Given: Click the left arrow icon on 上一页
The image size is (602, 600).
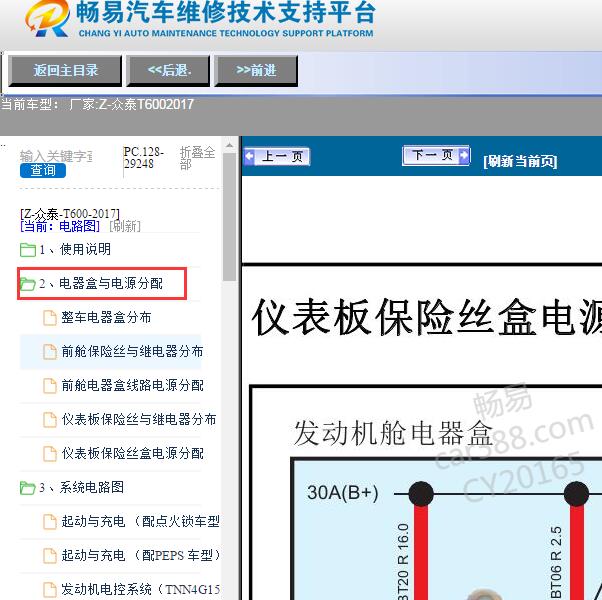Looking at the screenshot, I should point(250,157).
